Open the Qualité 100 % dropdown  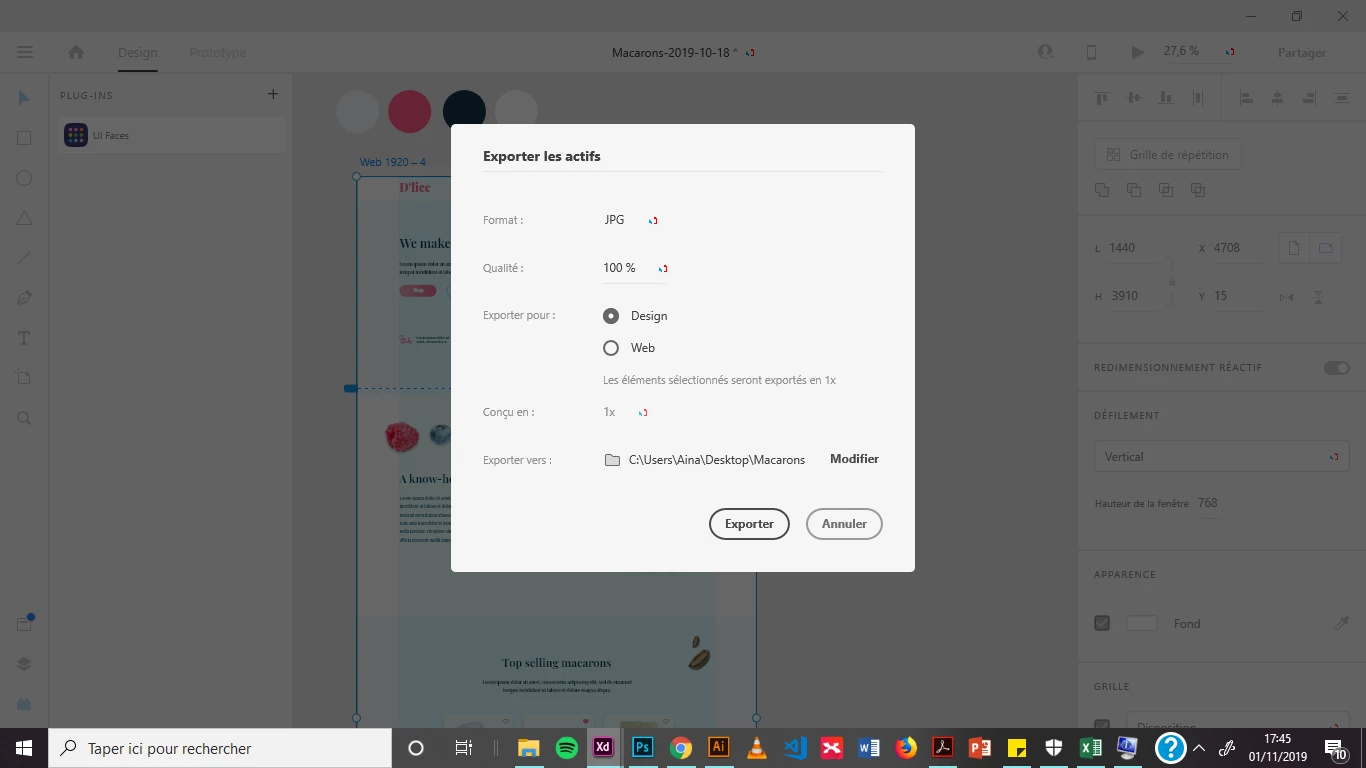[636, 268]
